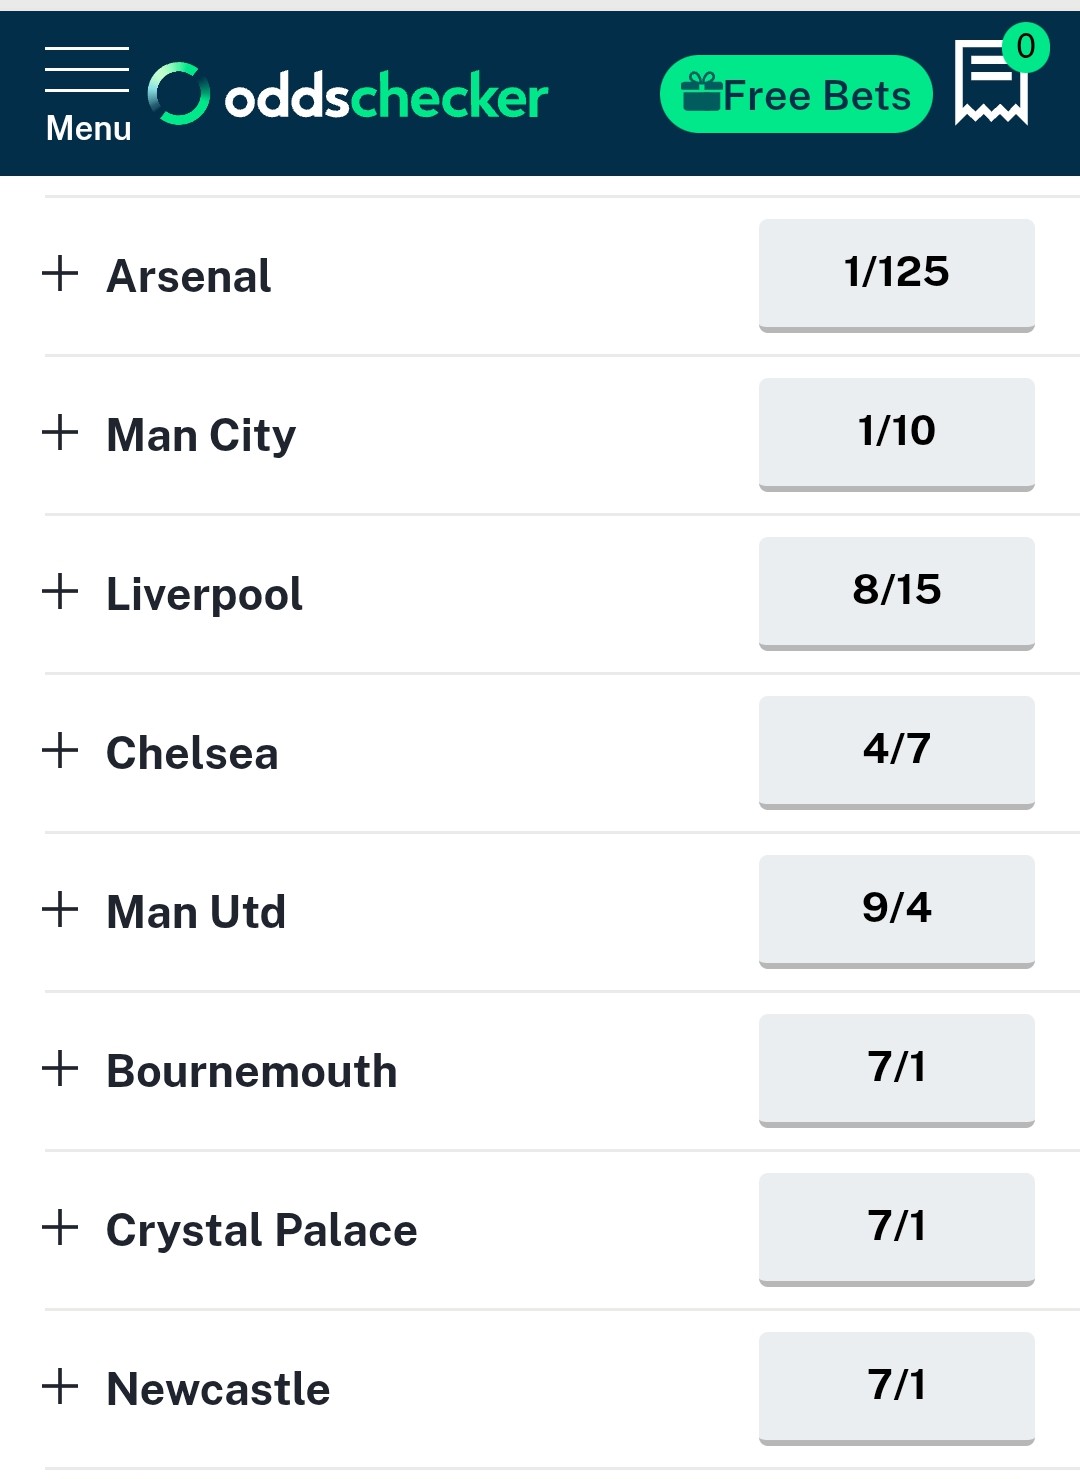
Task: Choose Man Utd 9/4 odds button
Action: click(896, 909)
